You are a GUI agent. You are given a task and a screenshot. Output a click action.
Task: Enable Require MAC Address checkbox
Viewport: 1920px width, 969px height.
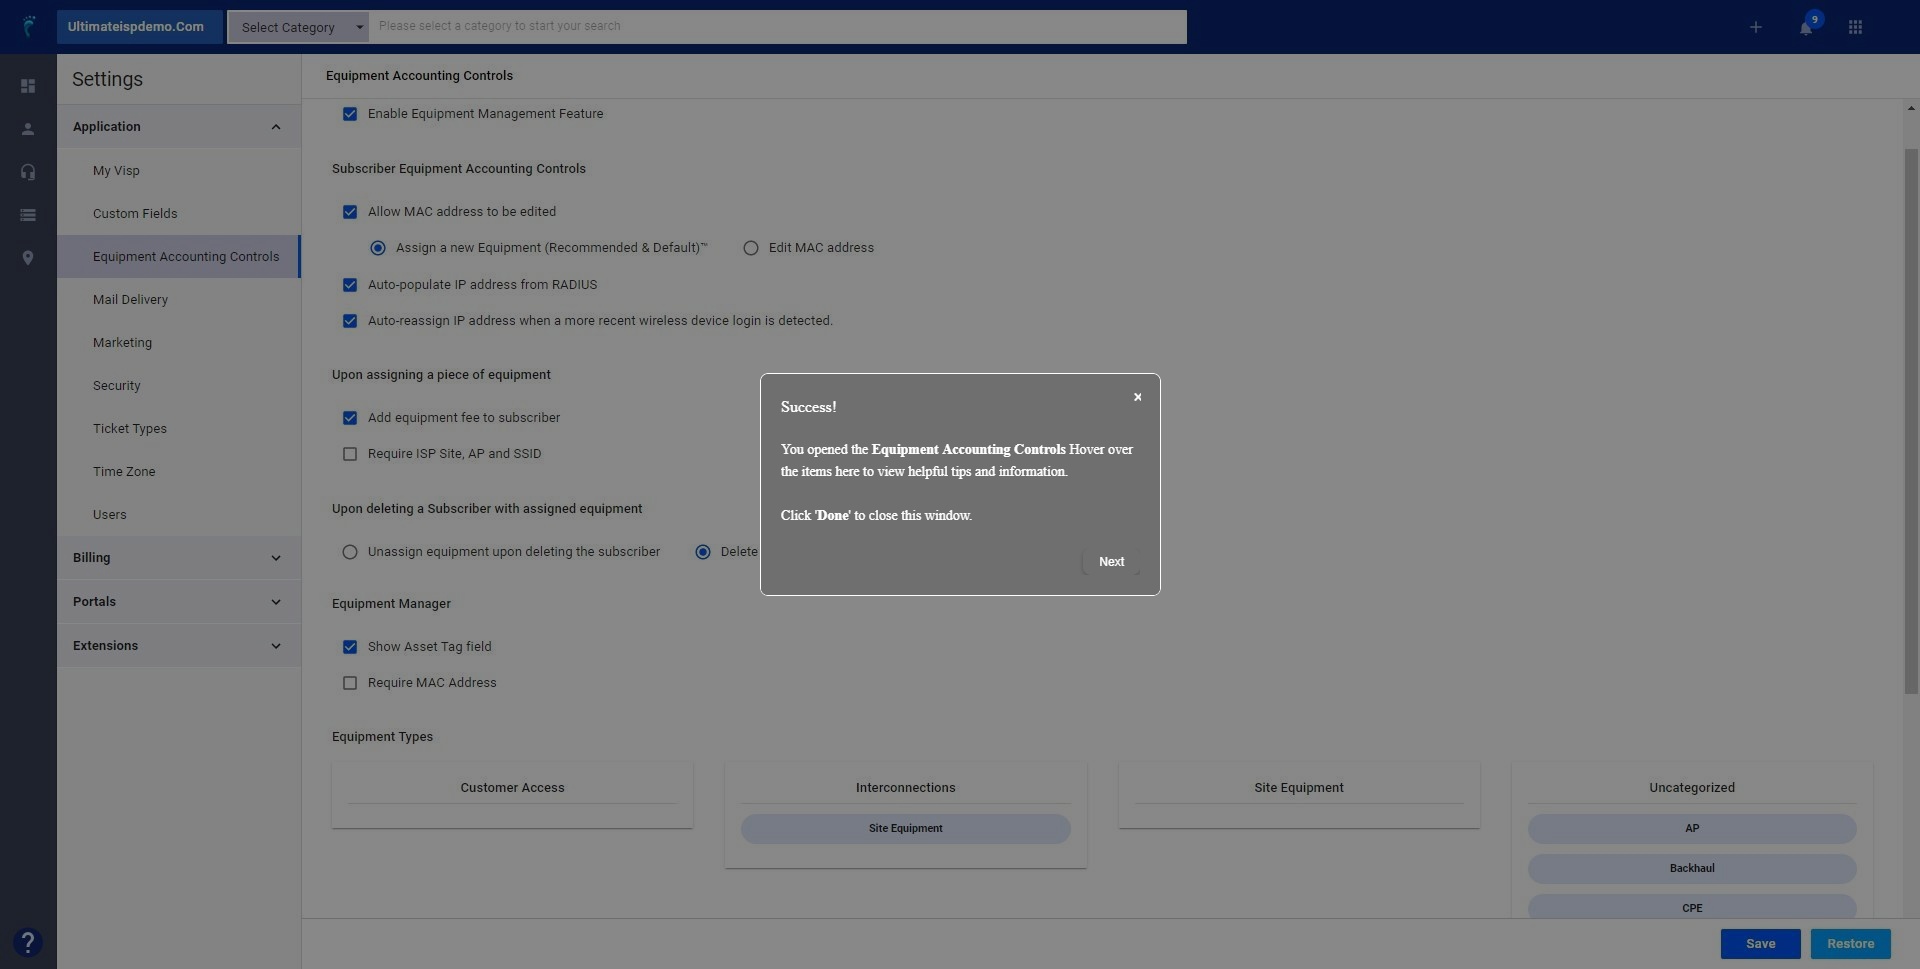point(350,683)
